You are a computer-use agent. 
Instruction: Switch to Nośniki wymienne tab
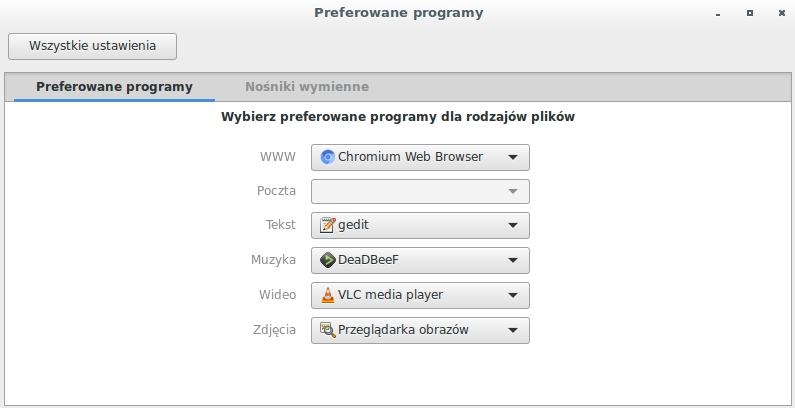tap(307, 87)
